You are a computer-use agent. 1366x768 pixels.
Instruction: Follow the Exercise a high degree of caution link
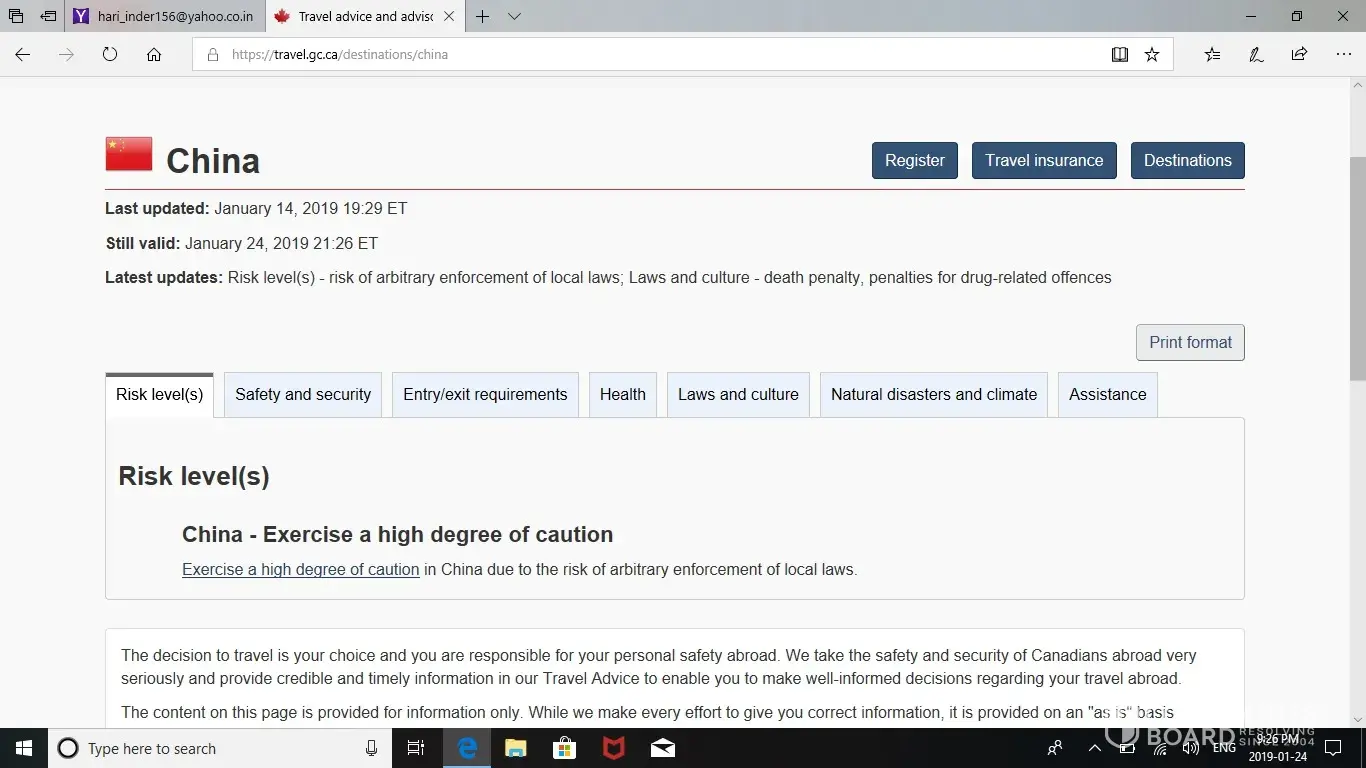pos(300,570)
